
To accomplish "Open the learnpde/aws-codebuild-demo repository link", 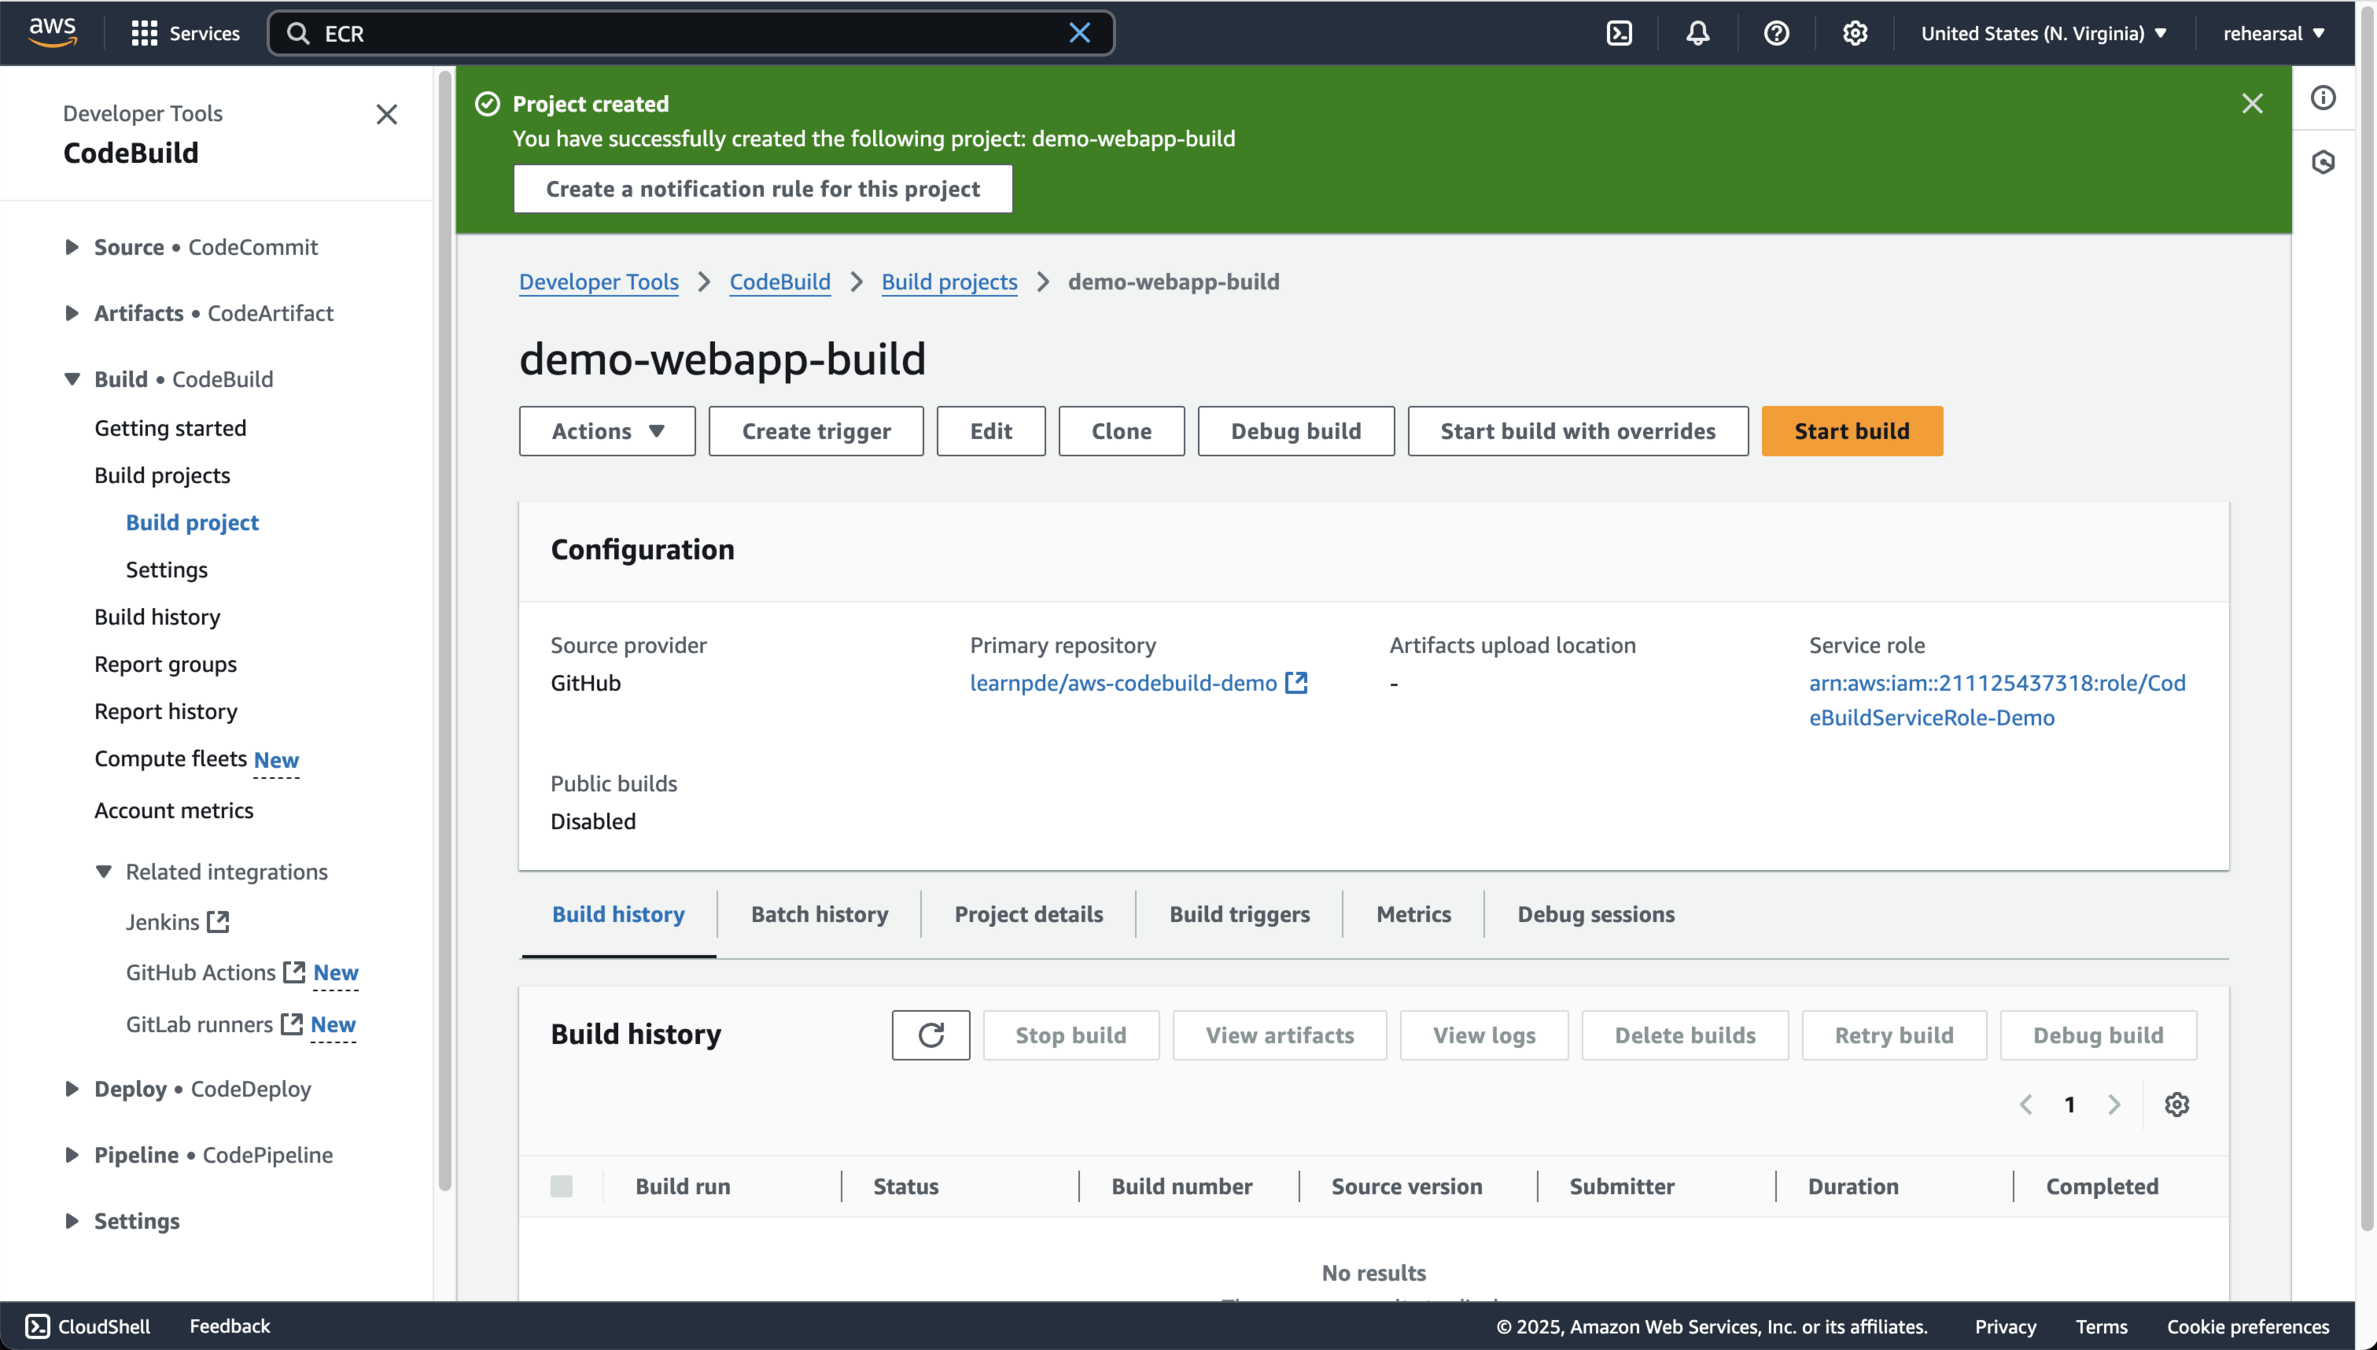I will [x=1123, y=683].
